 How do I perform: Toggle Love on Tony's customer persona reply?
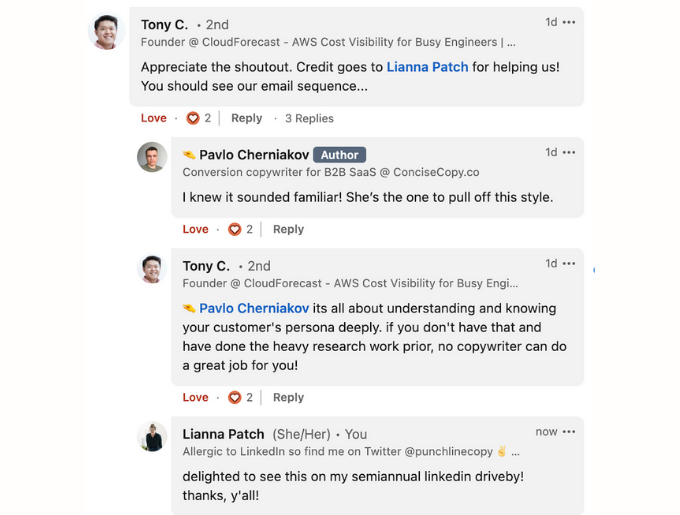coord(196,397)
